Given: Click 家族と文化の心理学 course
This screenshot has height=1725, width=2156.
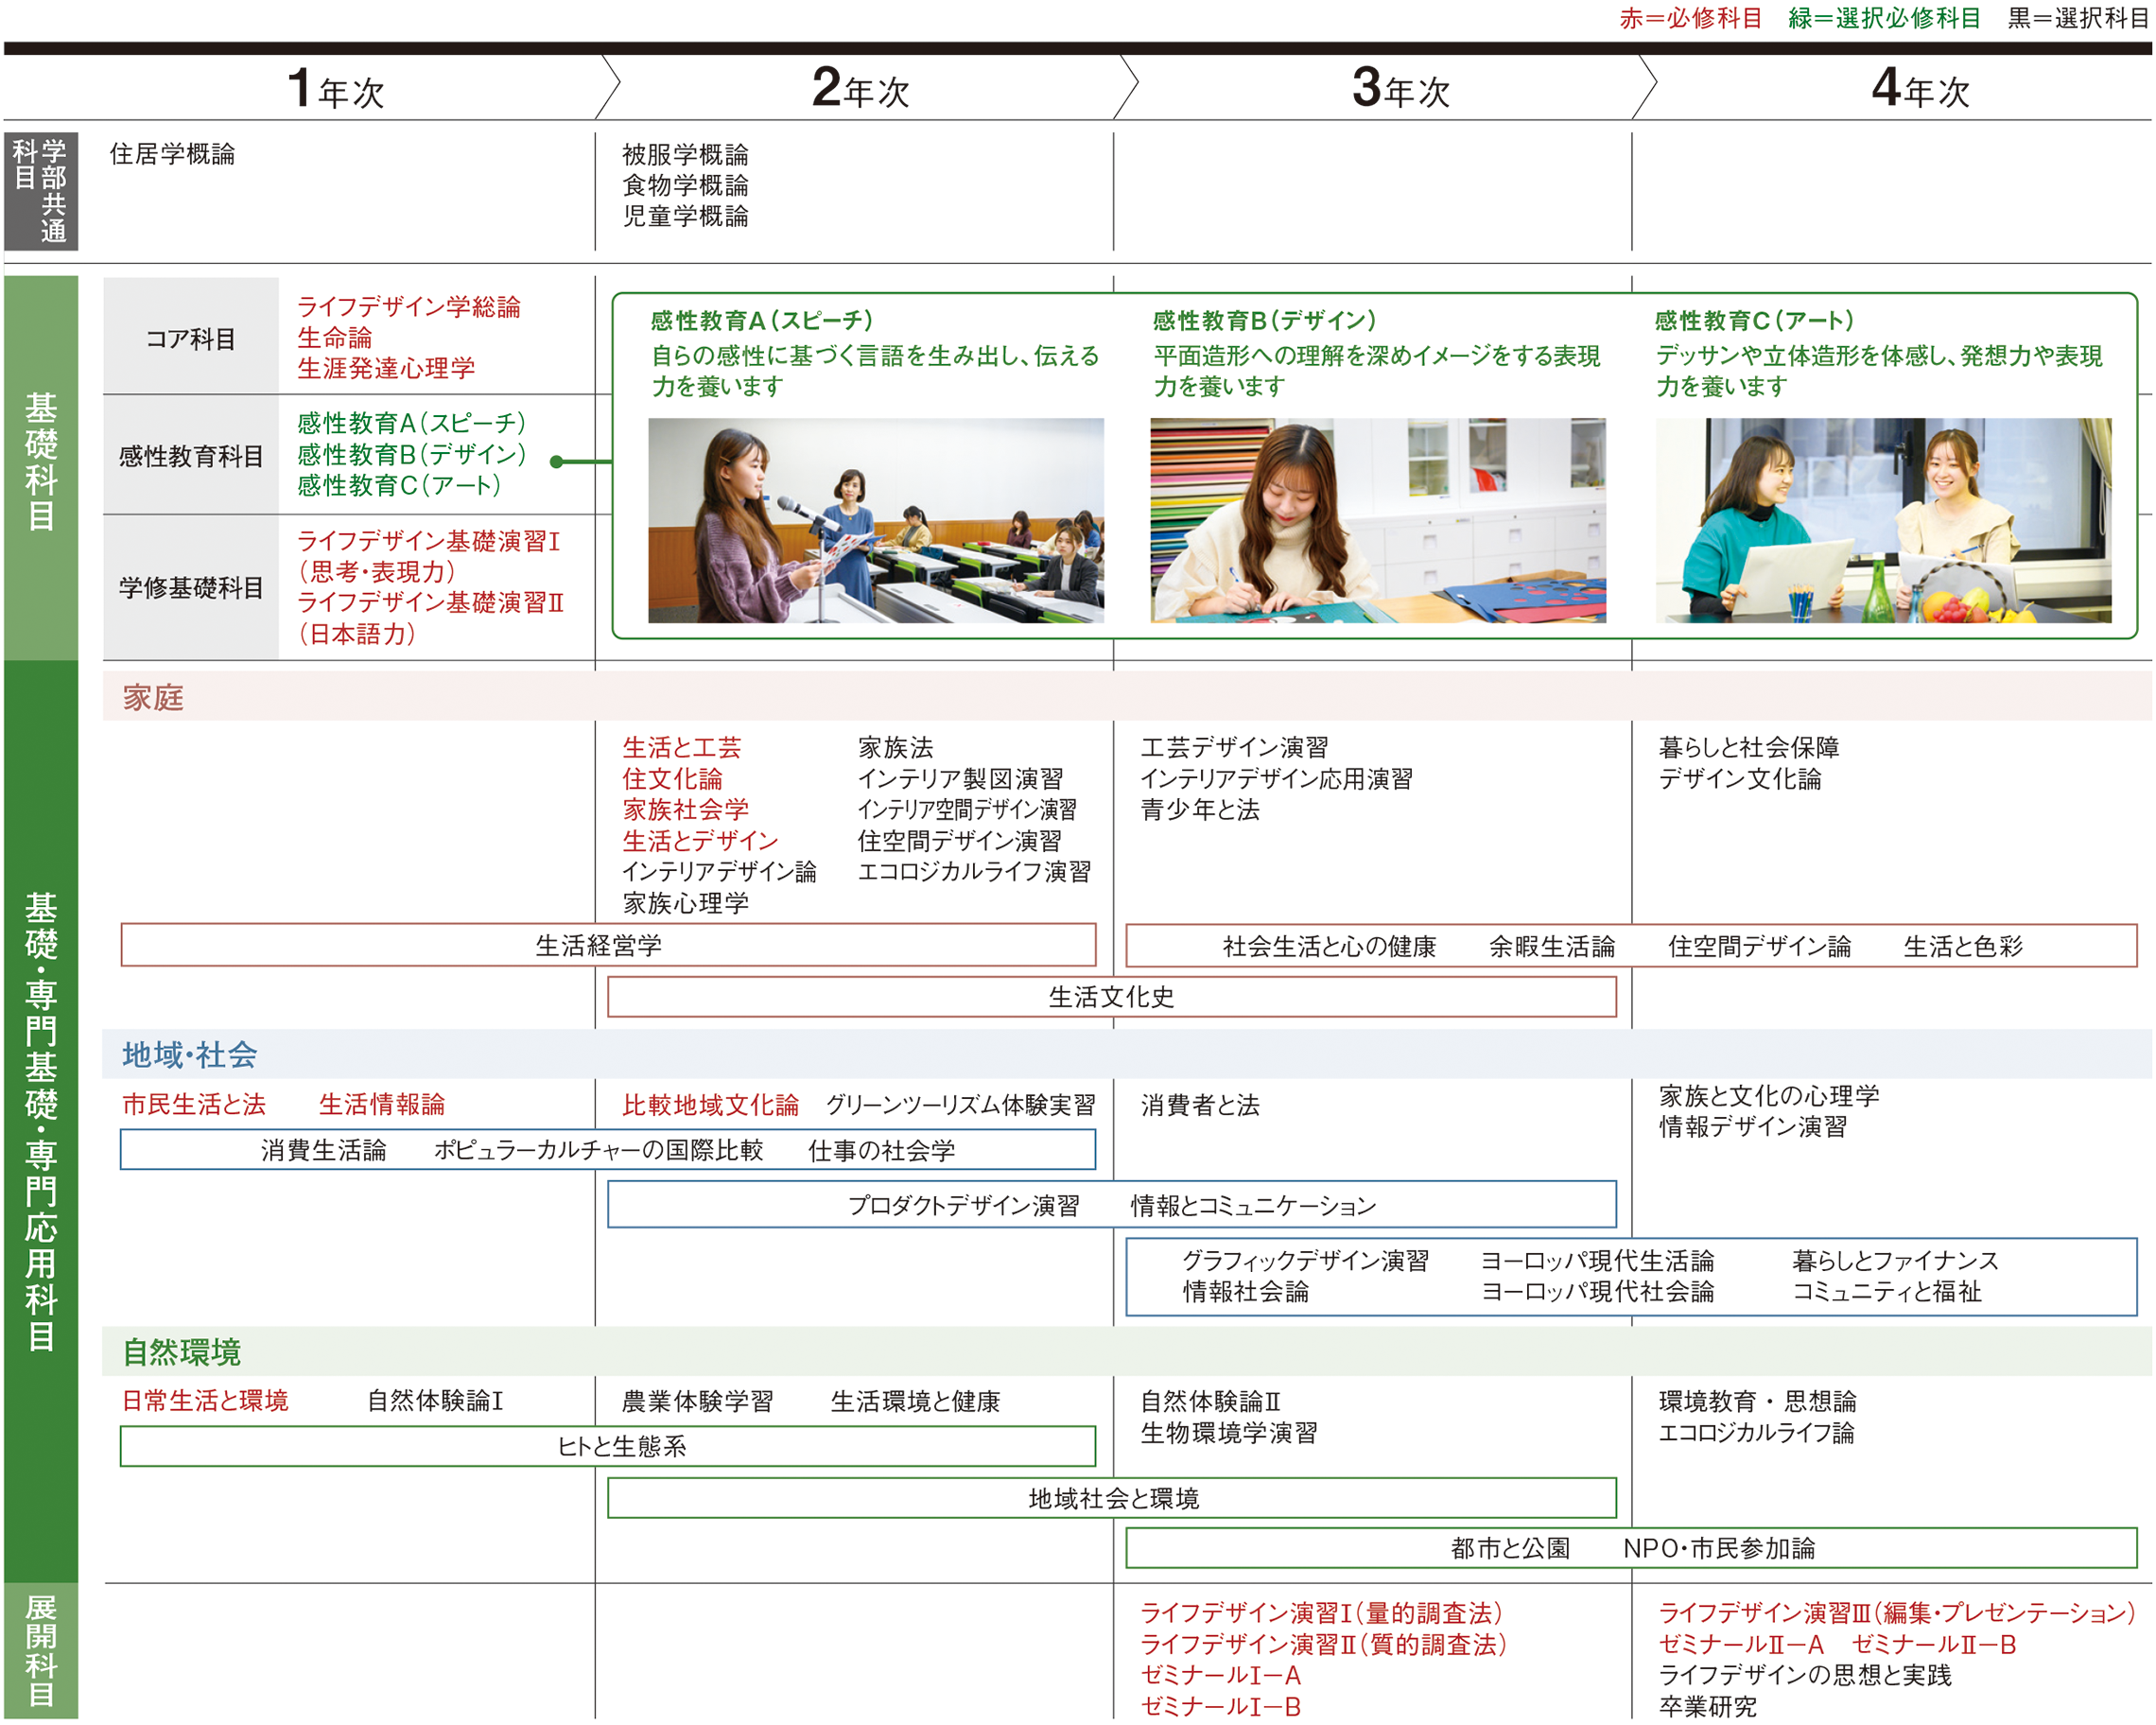Looking at the screenshot, I should (x=1769, y=1095).
